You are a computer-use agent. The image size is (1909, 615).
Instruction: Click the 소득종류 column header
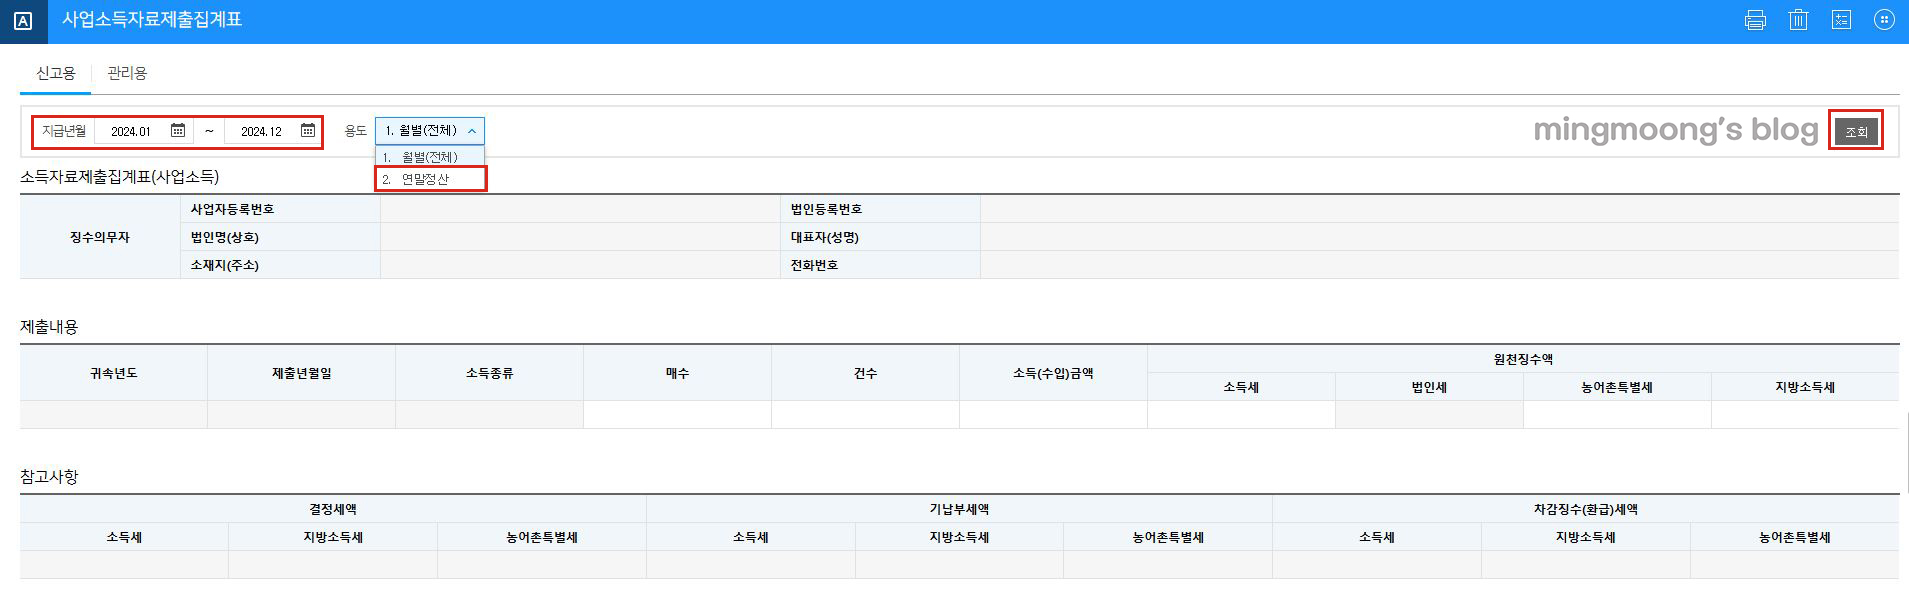click(489, 373)
